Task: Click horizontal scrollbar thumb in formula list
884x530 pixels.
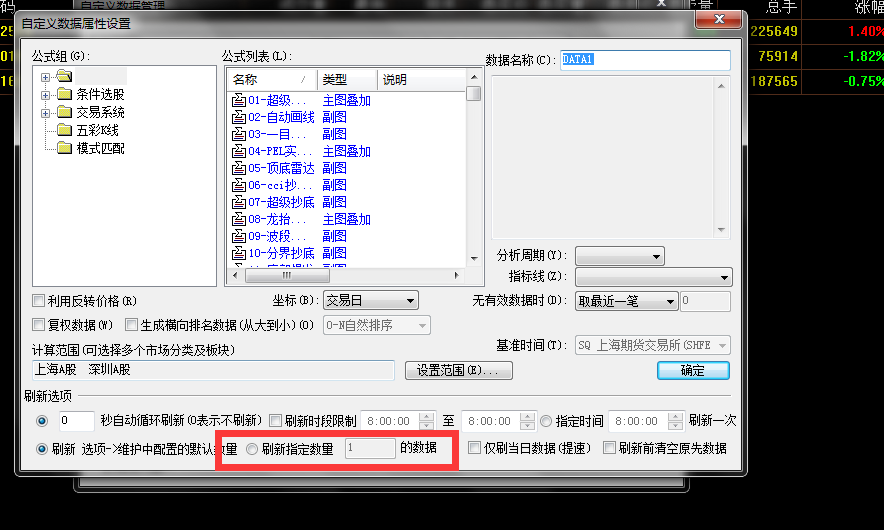Action: click(288, 275)
